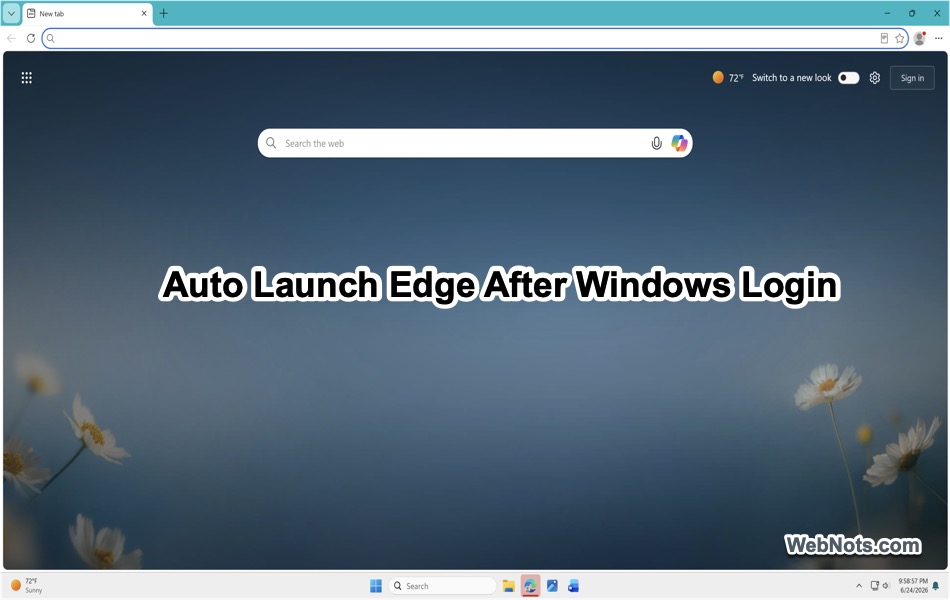Screen dimensions: 950x600
Task: Open the volume speaker tray icon
Action: [x=886, y=585]
